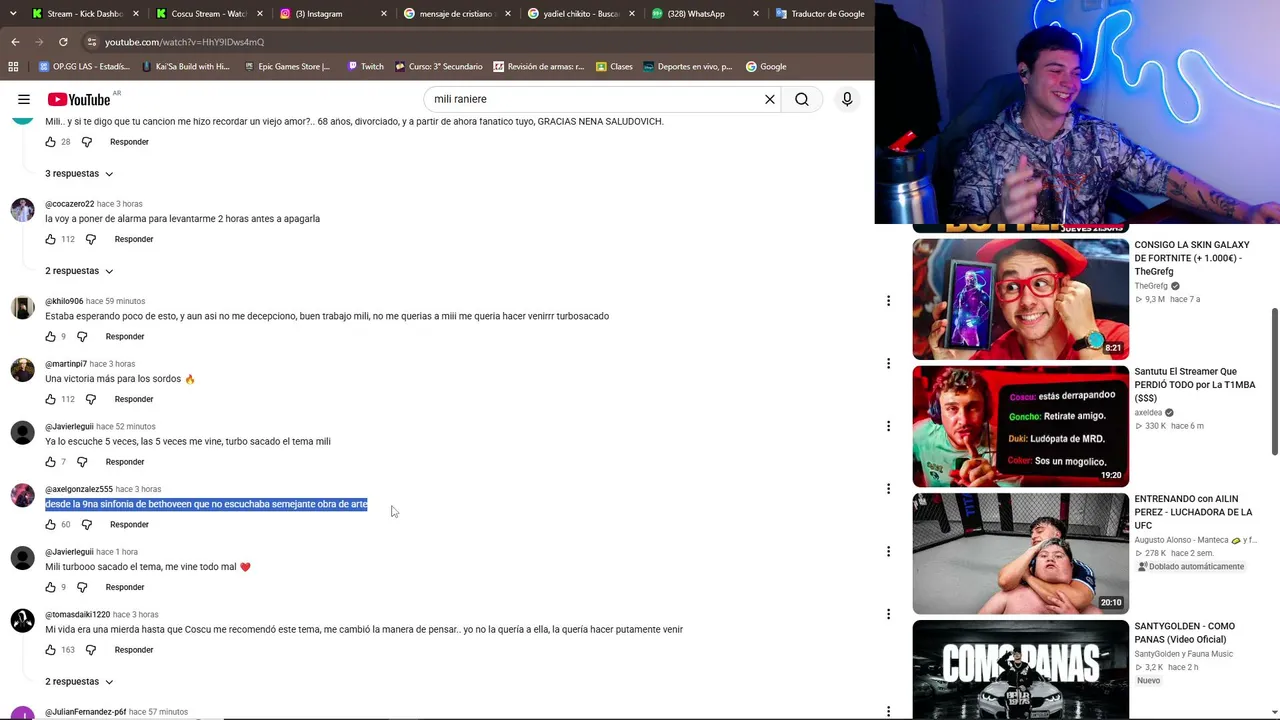The width and height of the screenshot is (1280, 720).
Task: Start voice search with the microphone
Action: (x=847, y=99)
